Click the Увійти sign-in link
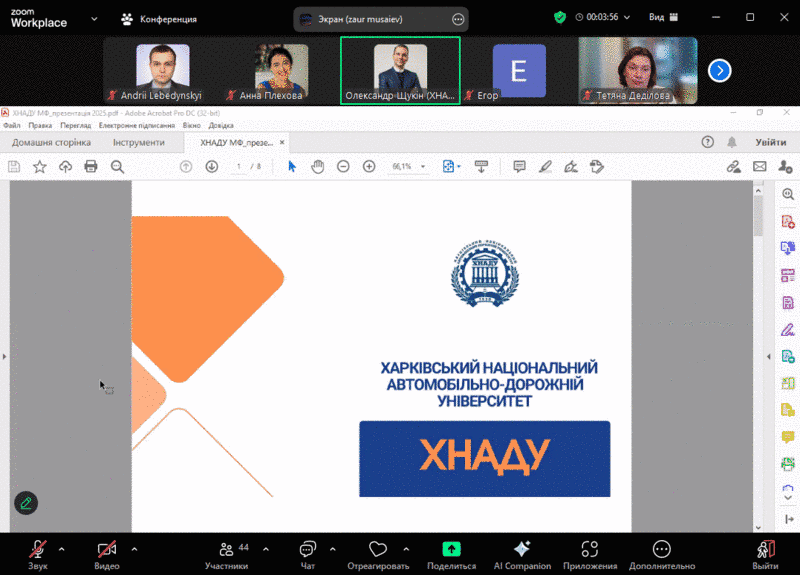This screenshot has height=575, width=800. coord(771,142)
